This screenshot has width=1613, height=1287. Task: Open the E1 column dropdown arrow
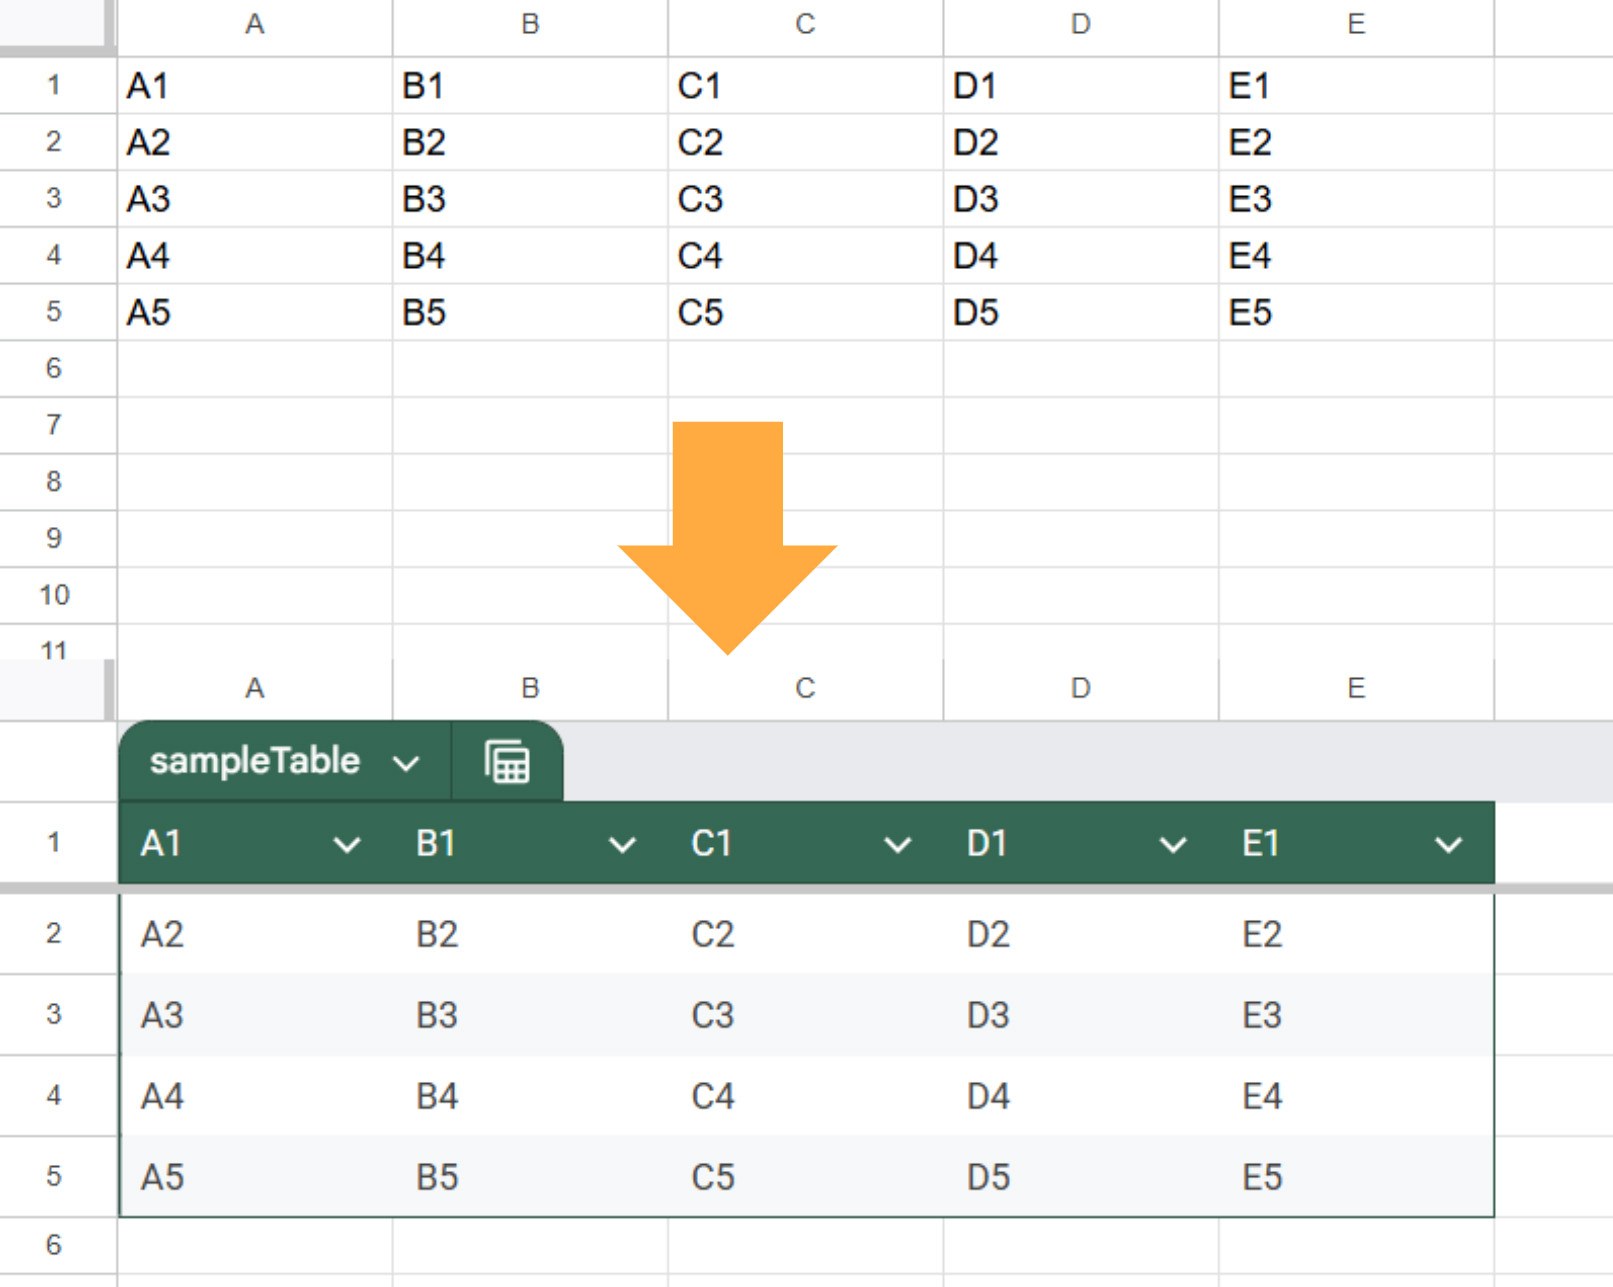pos(1448,845)
